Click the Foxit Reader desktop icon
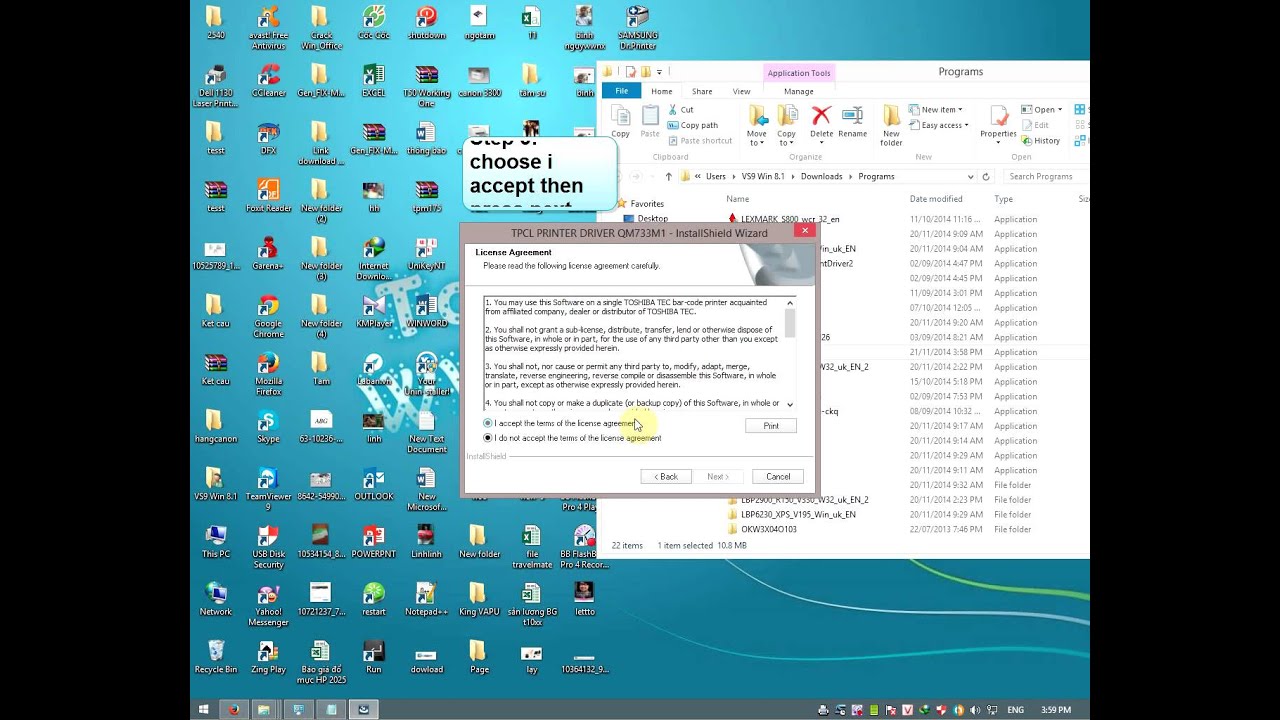The image size is (1280, 720). pyautogui.click(x=268, y=196)
